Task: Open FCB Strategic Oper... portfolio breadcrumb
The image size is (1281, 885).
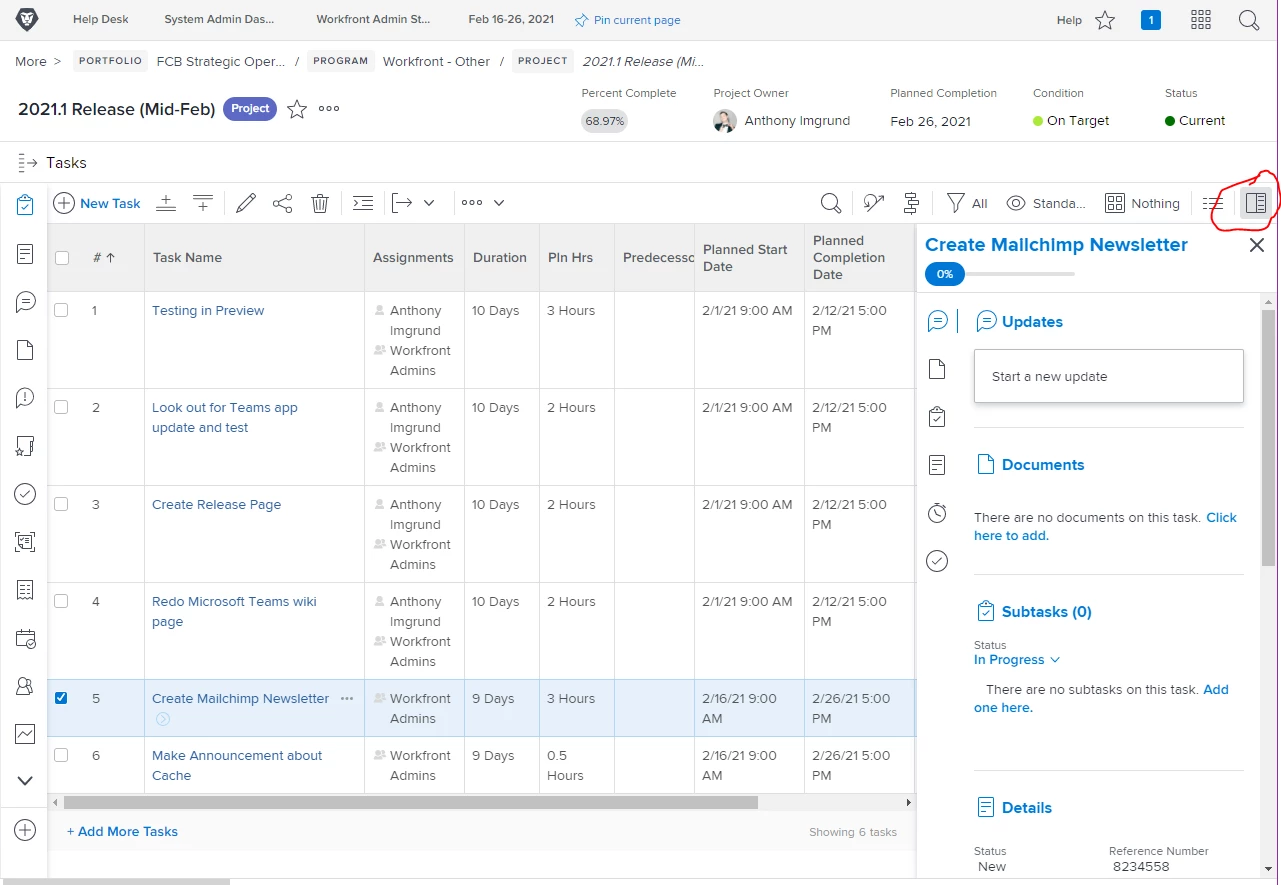Action: pyautogui.click(x=221, y=61)
